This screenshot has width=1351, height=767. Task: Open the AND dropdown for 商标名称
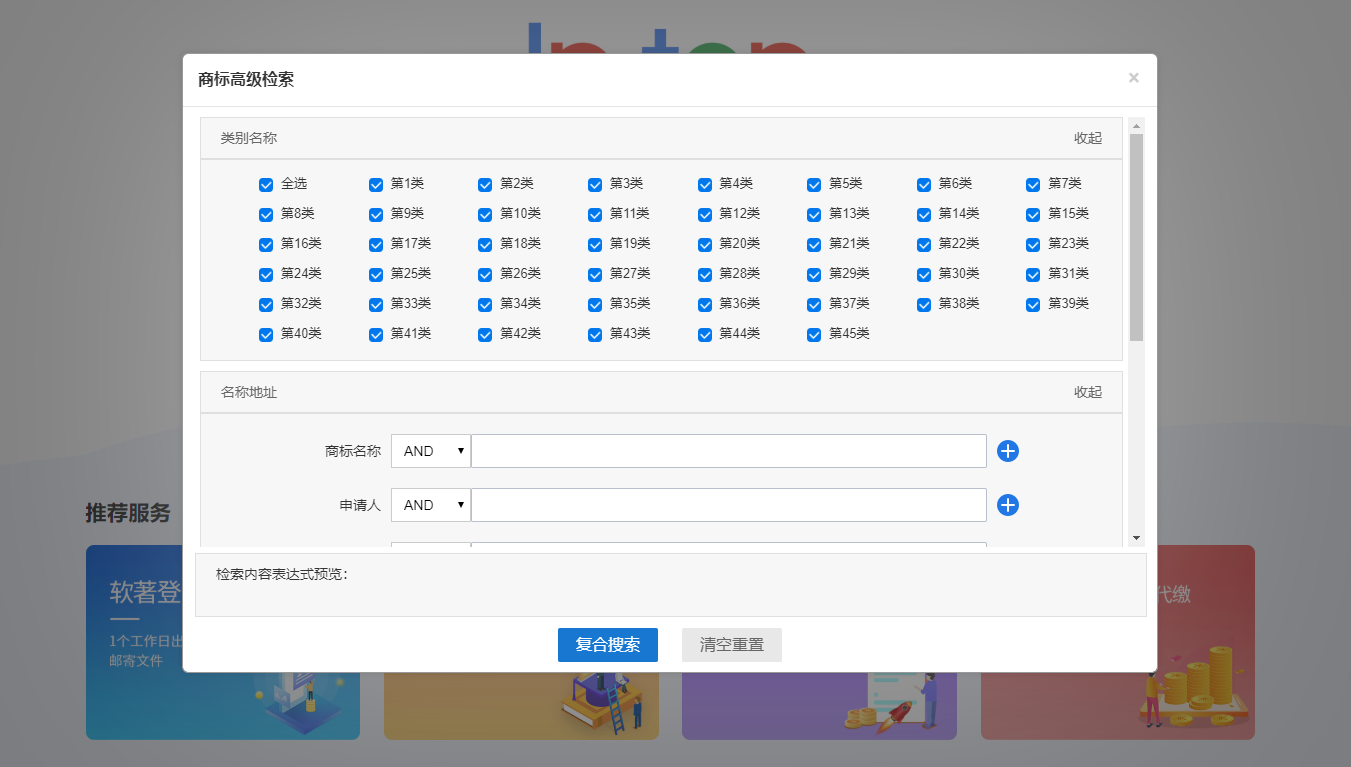(431, 451)
